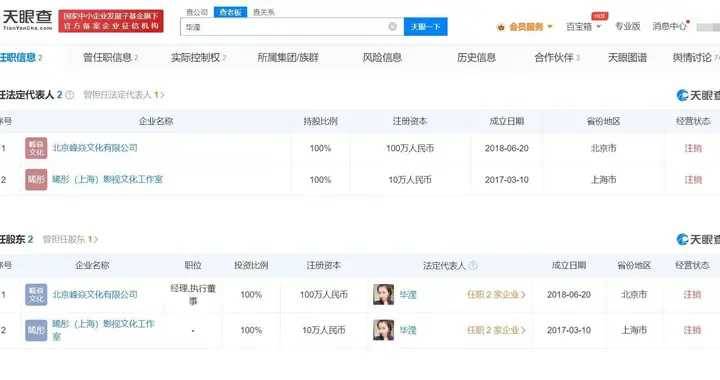
Task: Open the Shanghai film studio link in shareholder table
Action: point(103,330)
